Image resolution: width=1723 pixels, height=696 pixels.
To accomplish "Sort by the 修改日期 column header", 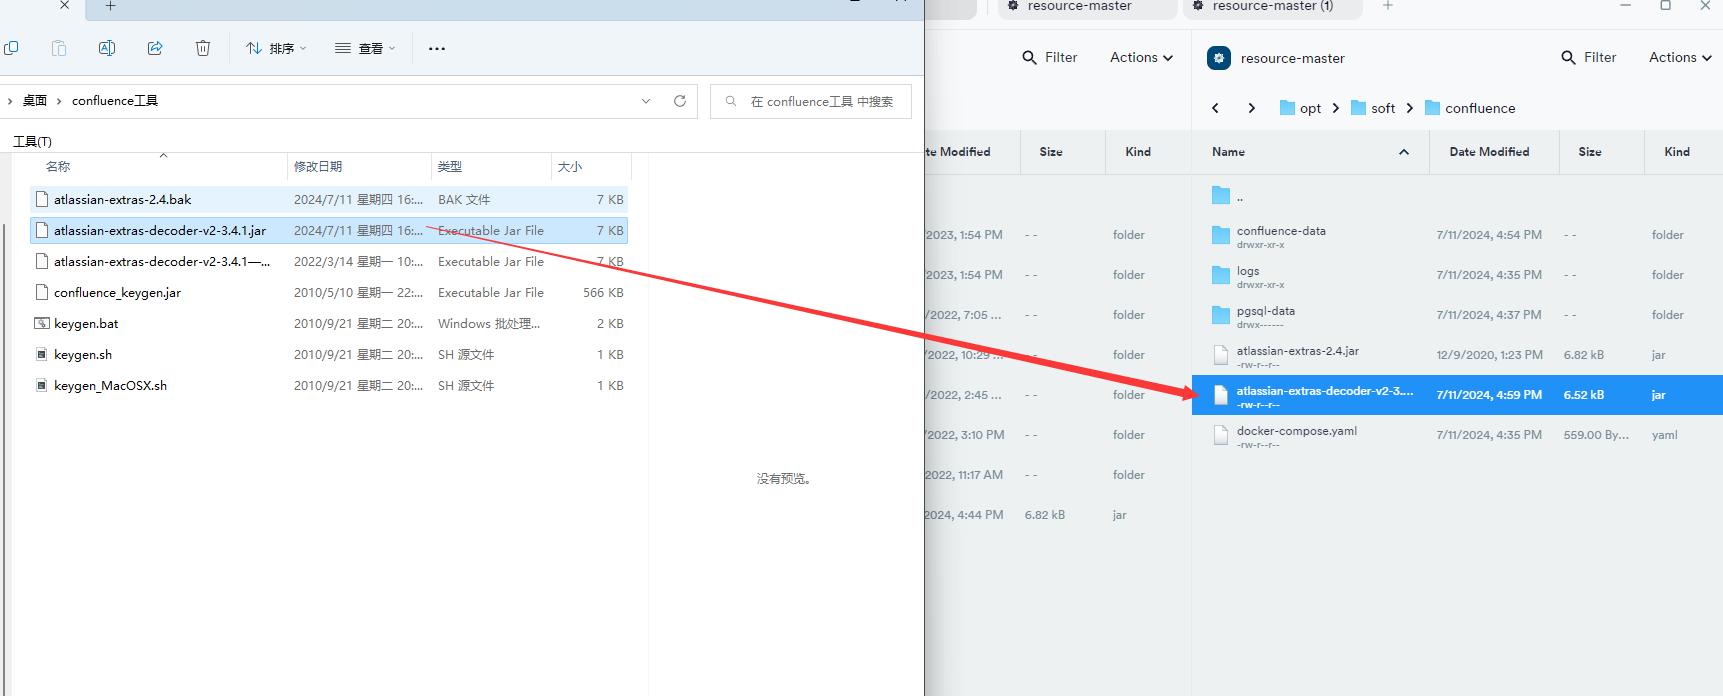I will tap(318, 167).
